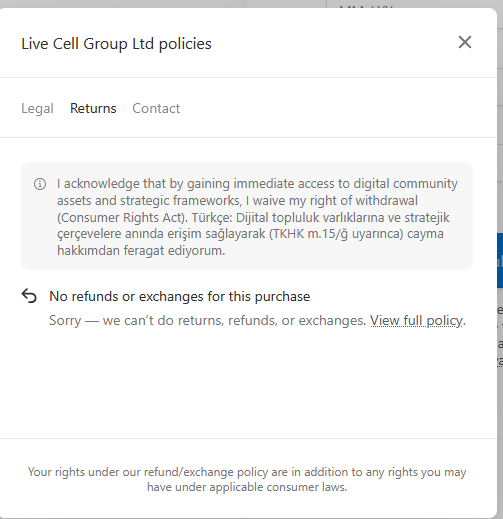Click 'Sorry — we can't do returns' sentence
This screenshot has width=503, height=519.
point(208,320)
